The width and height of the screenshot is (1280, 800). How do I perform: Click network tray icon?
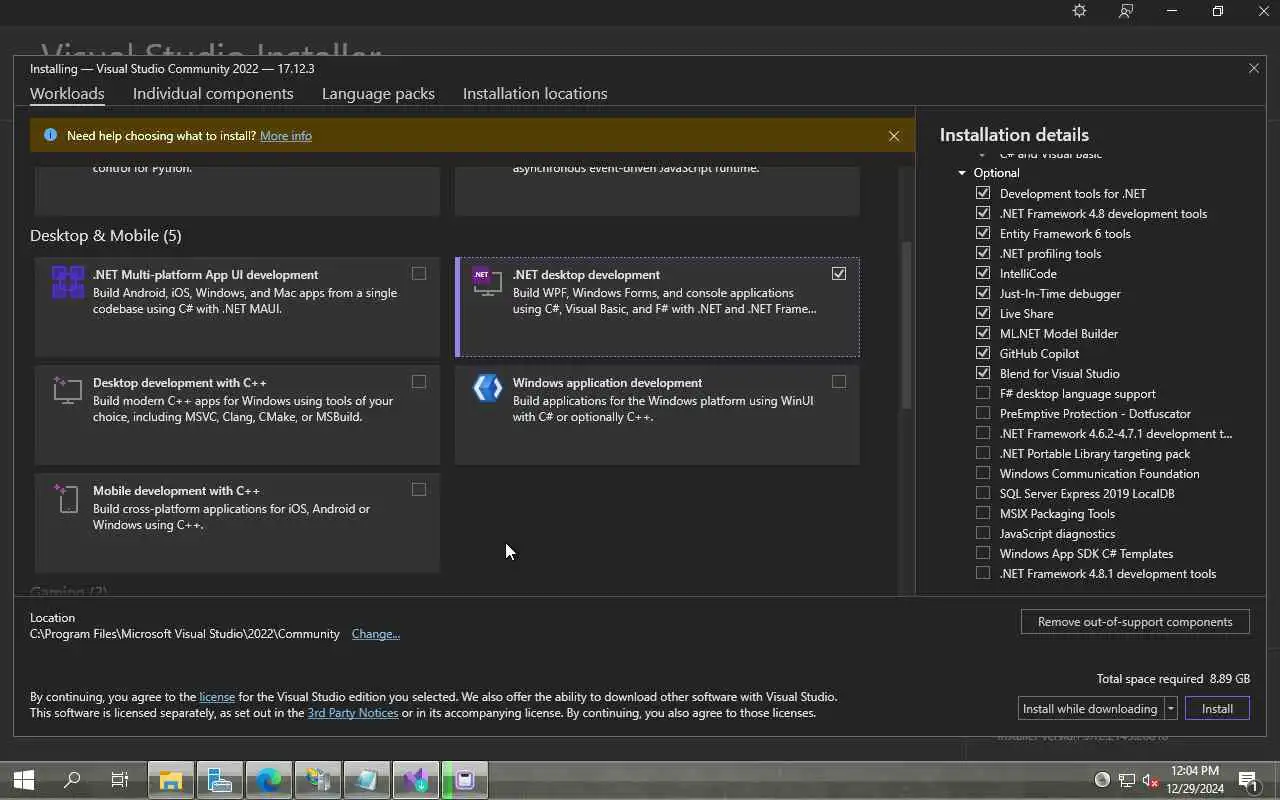pos(1126,780)
